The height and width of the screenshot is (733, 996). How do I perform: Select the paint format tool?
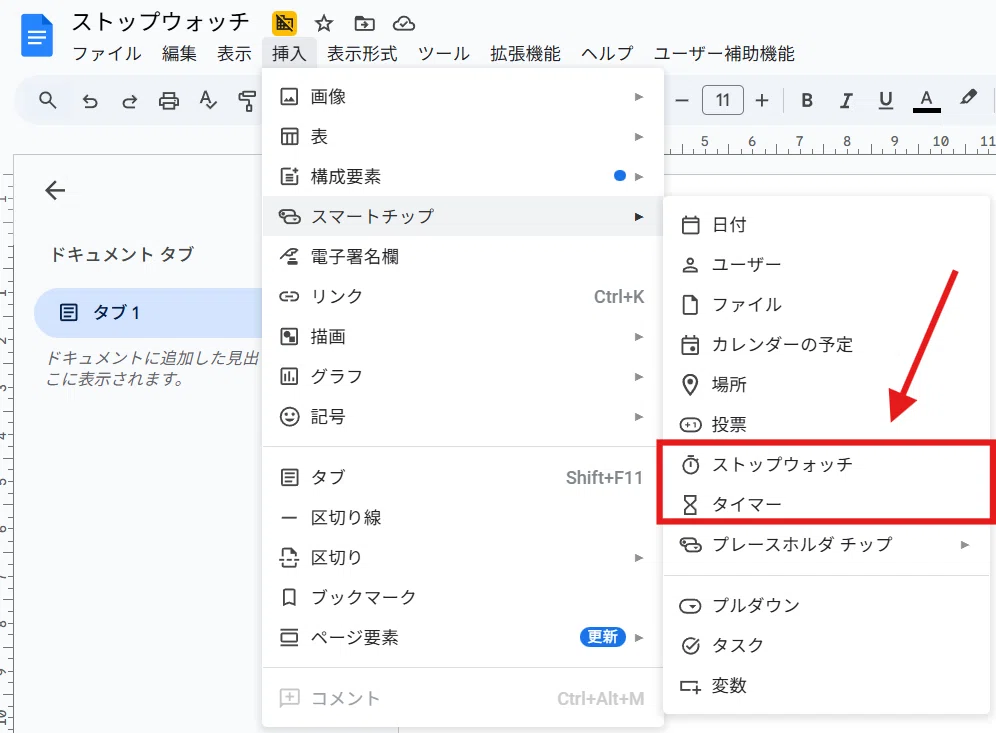coord(246,101)
